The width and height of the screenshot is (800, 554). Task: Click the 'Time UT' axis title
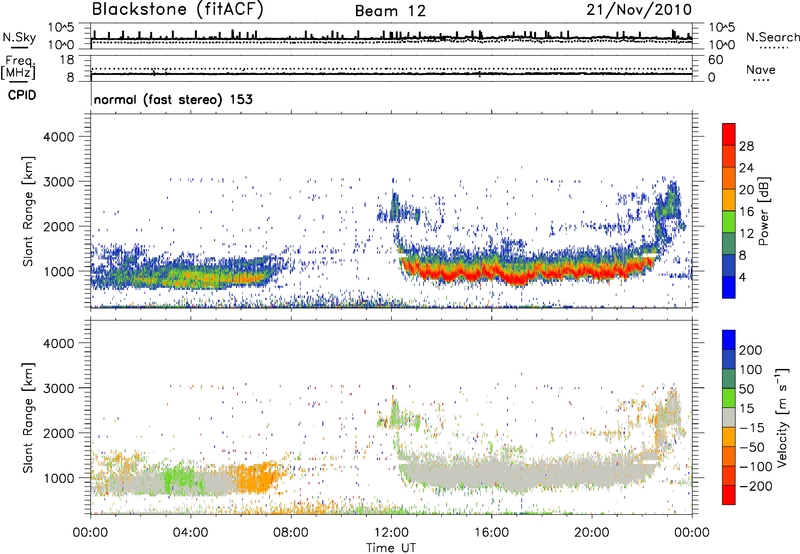pyautogui.click(x=391, y=548)
